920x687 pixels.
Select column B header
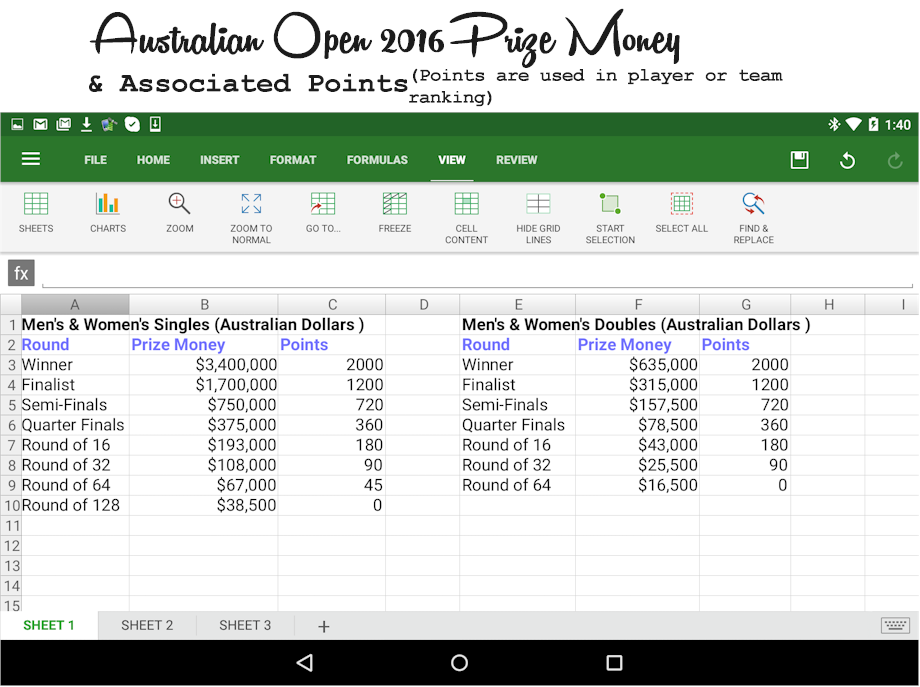coord(204,304)
